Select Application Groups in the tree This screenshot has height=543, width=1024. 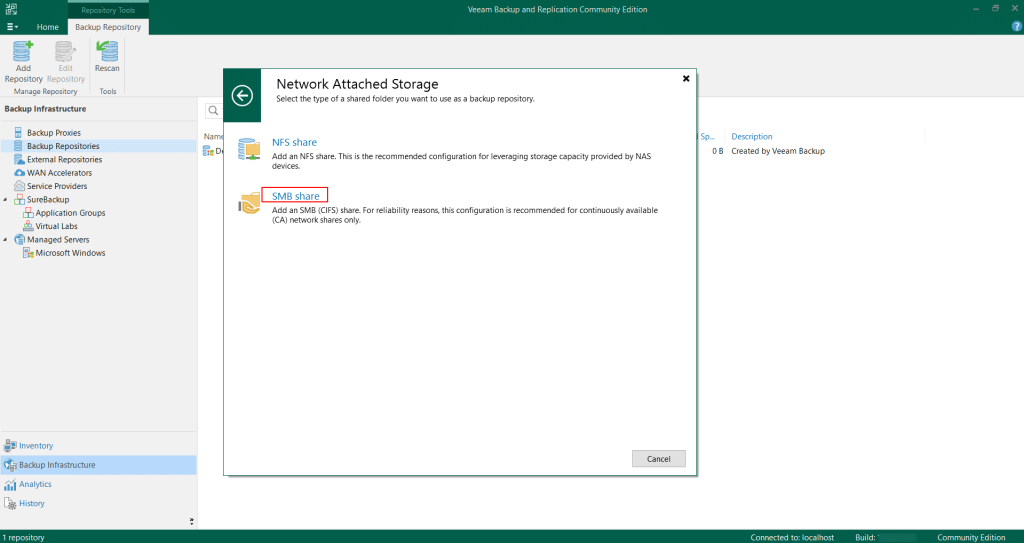(71, 213)
